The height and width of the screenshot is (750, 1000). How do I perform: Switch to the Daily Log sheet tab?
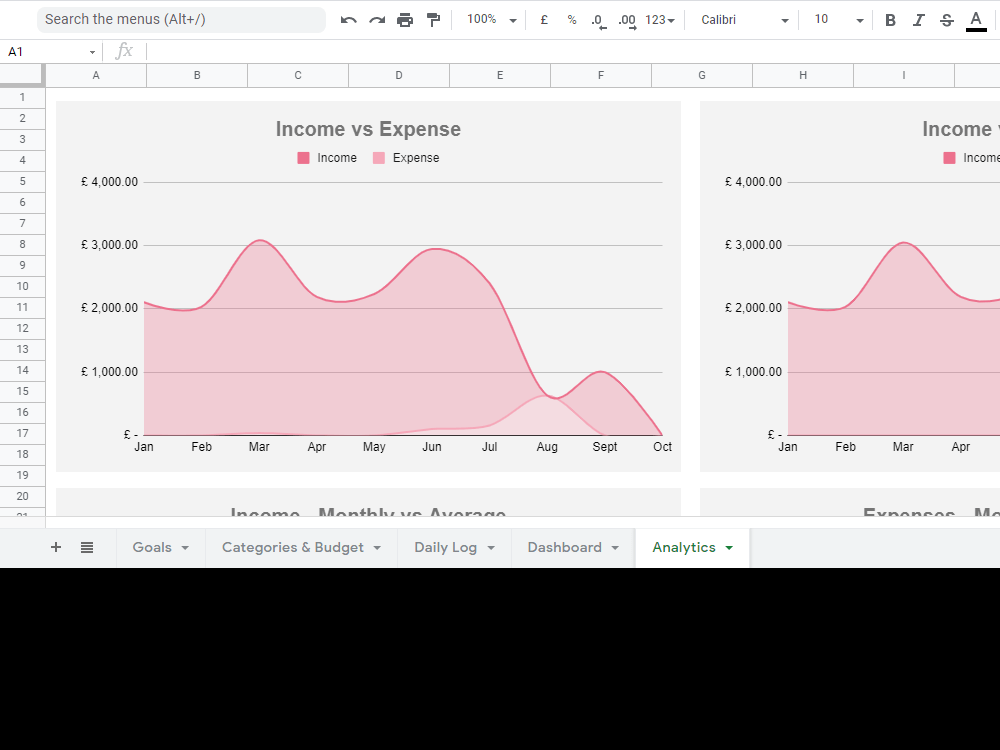[x=446, y=547]
